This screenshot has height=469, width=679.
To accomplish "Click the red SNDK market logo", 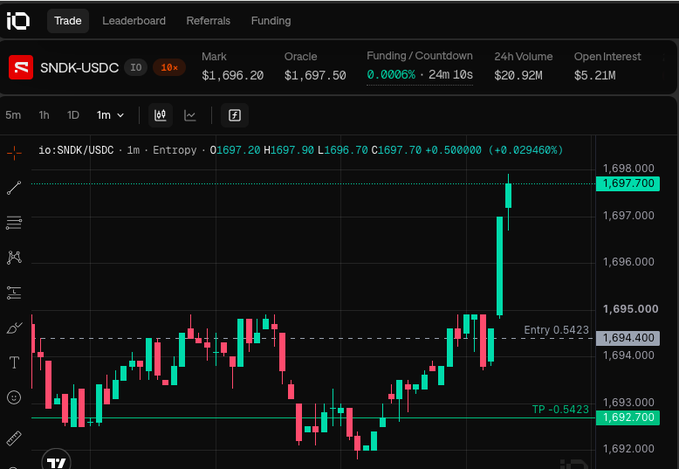I will (x=21, y=68).
